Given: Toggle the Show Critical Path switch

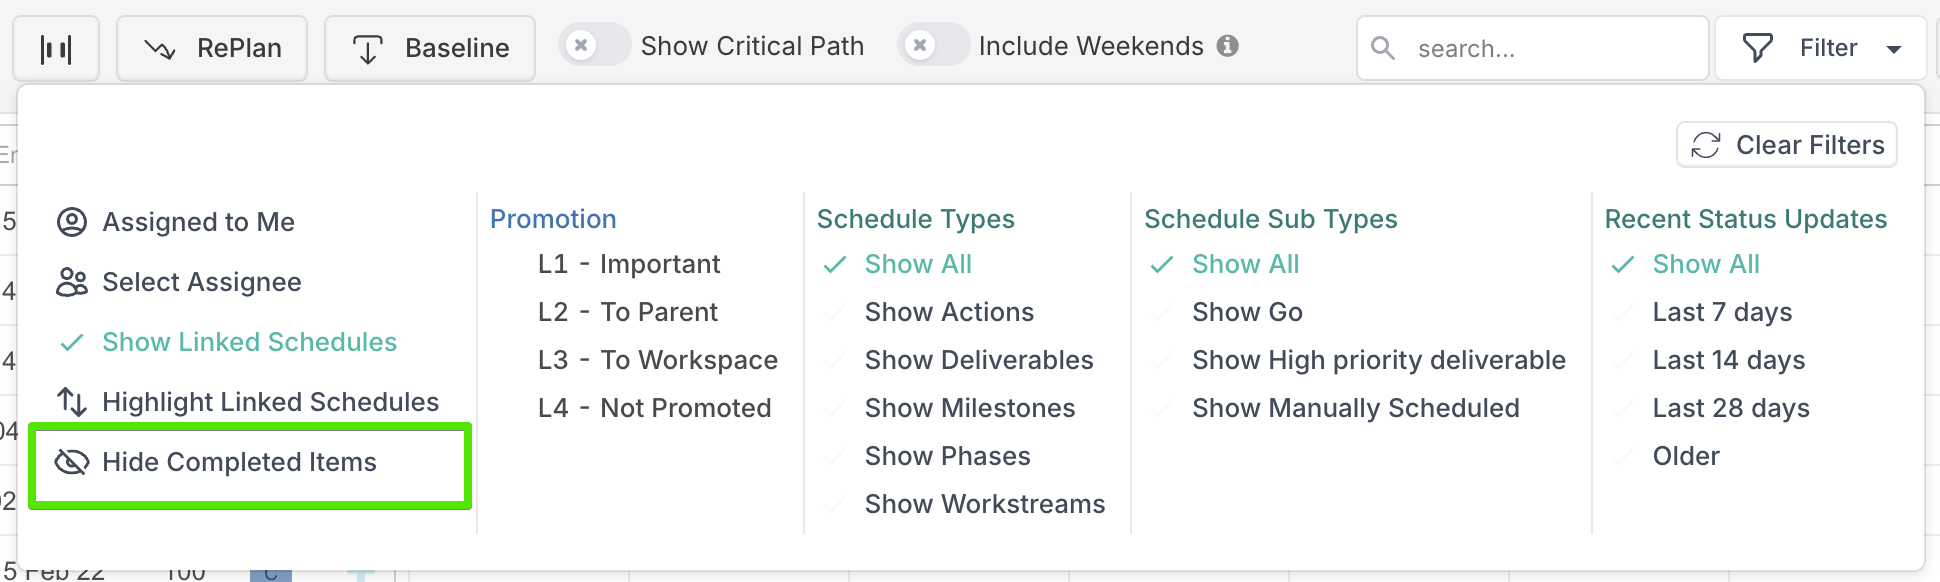Looking at the screenshot, I should tap(594, 46).
